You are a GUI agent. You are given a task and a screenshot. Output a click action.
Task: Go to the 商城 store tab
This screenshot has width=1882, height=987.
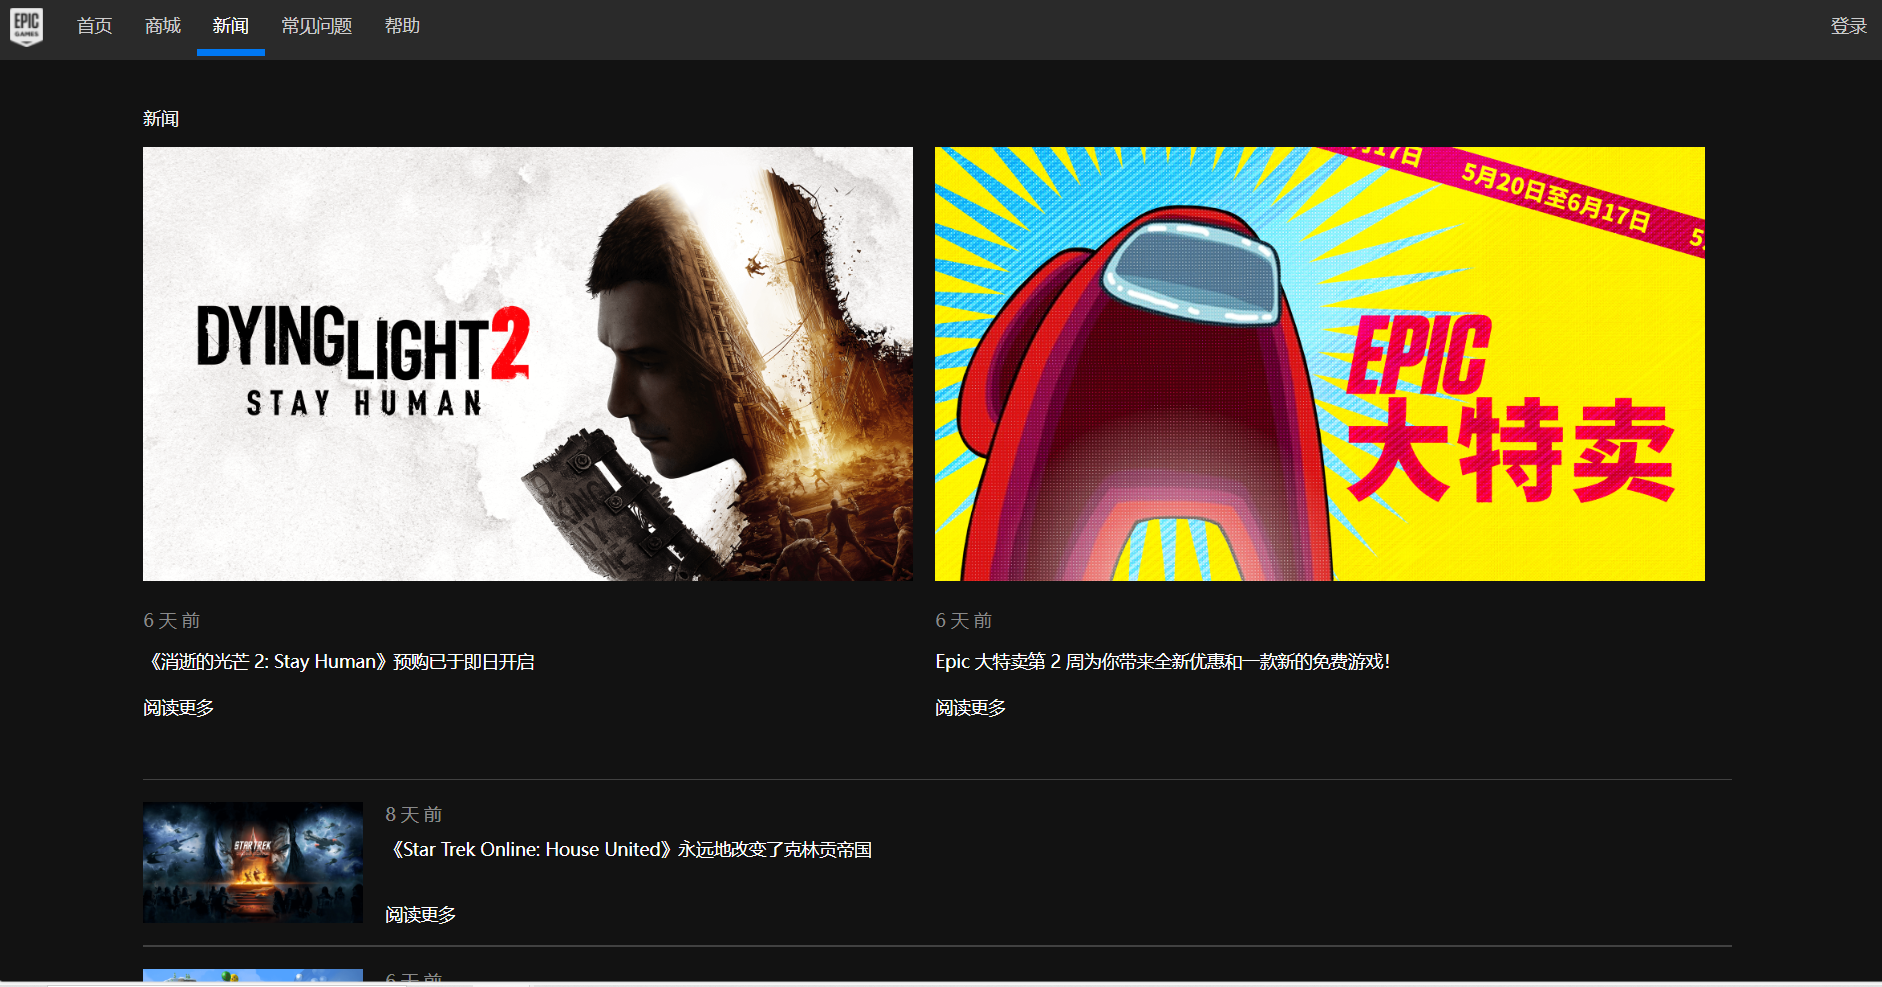click(163, 26)
